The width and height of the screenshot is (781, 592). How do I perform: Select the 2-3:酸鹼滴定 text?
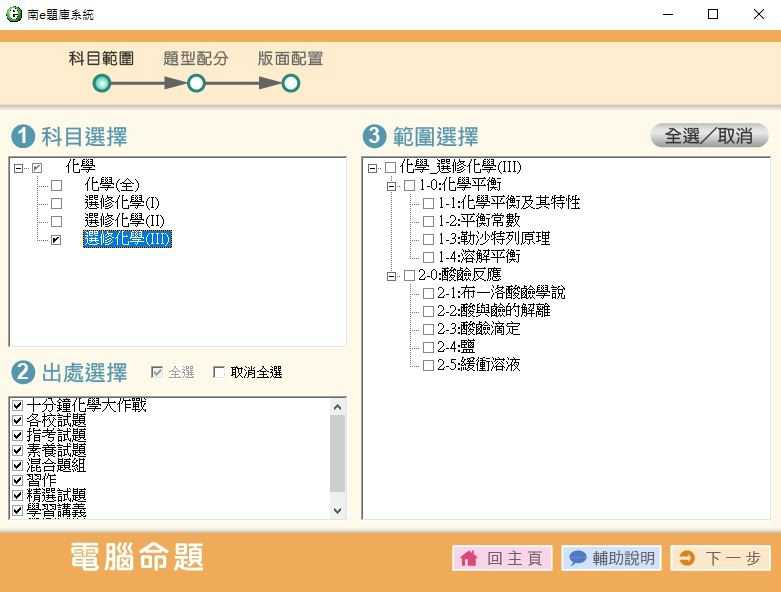pos(479,329)
